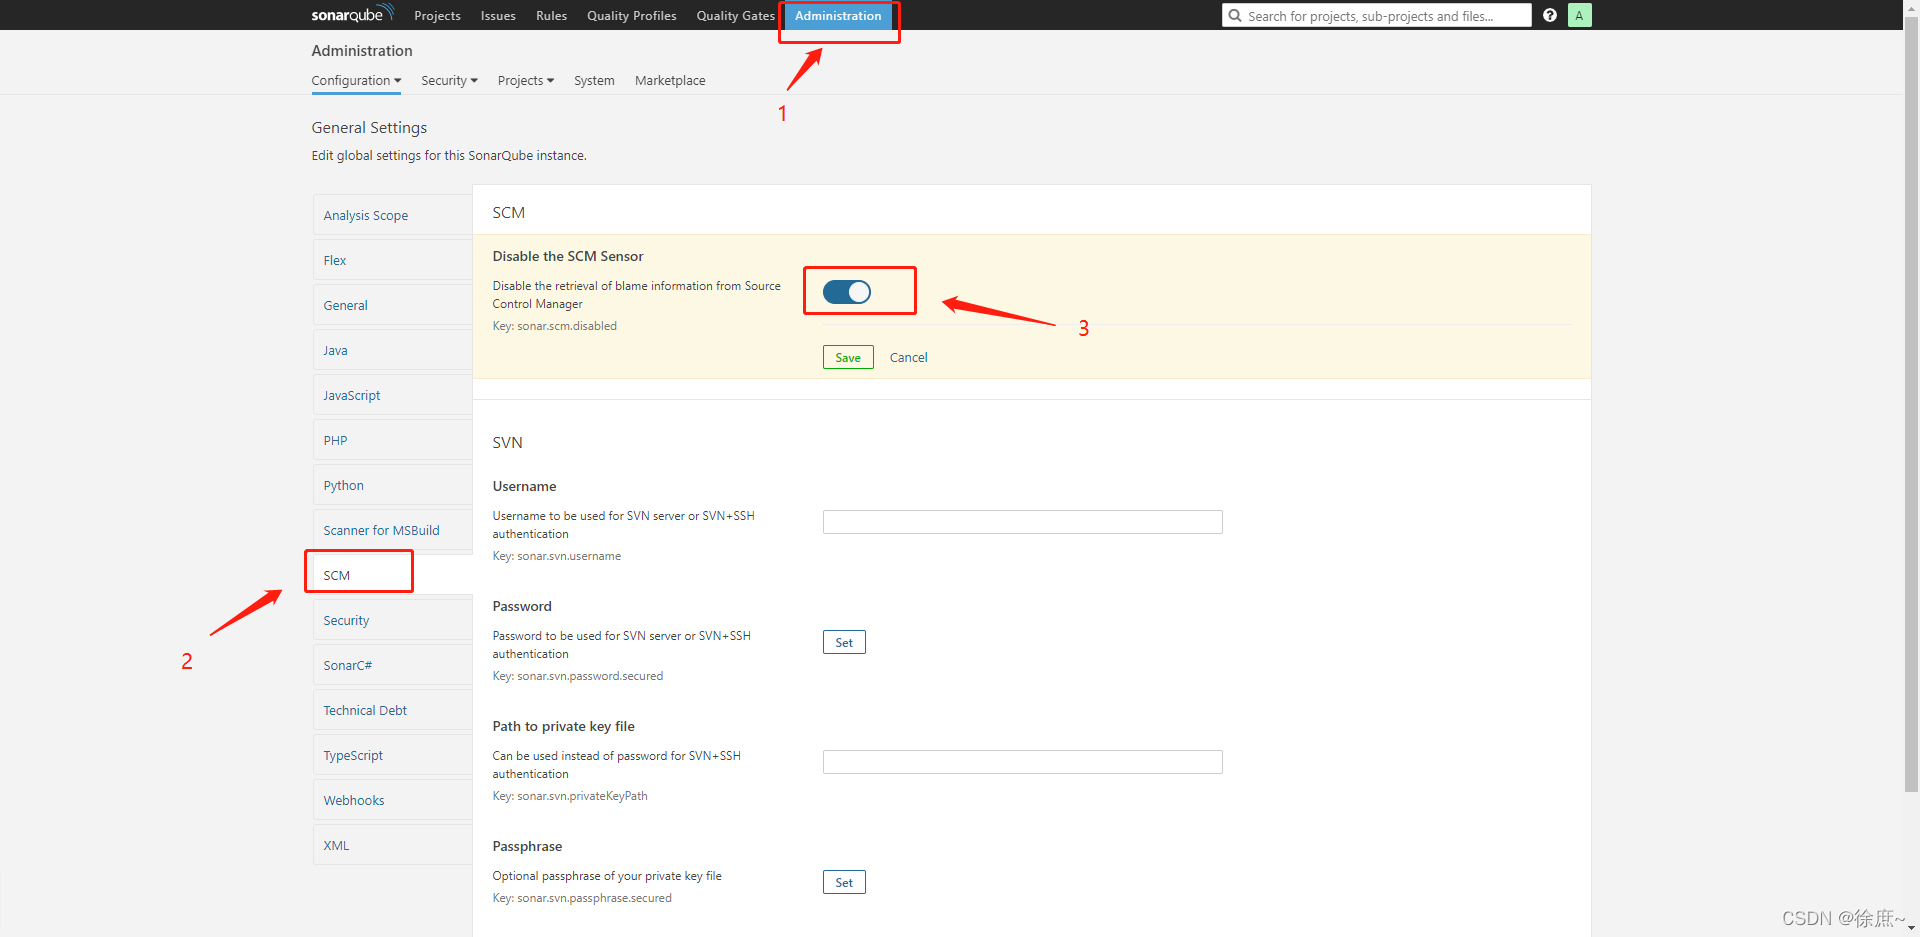
Task: Save the SCM sensor setting
Action: click(848, 357)
